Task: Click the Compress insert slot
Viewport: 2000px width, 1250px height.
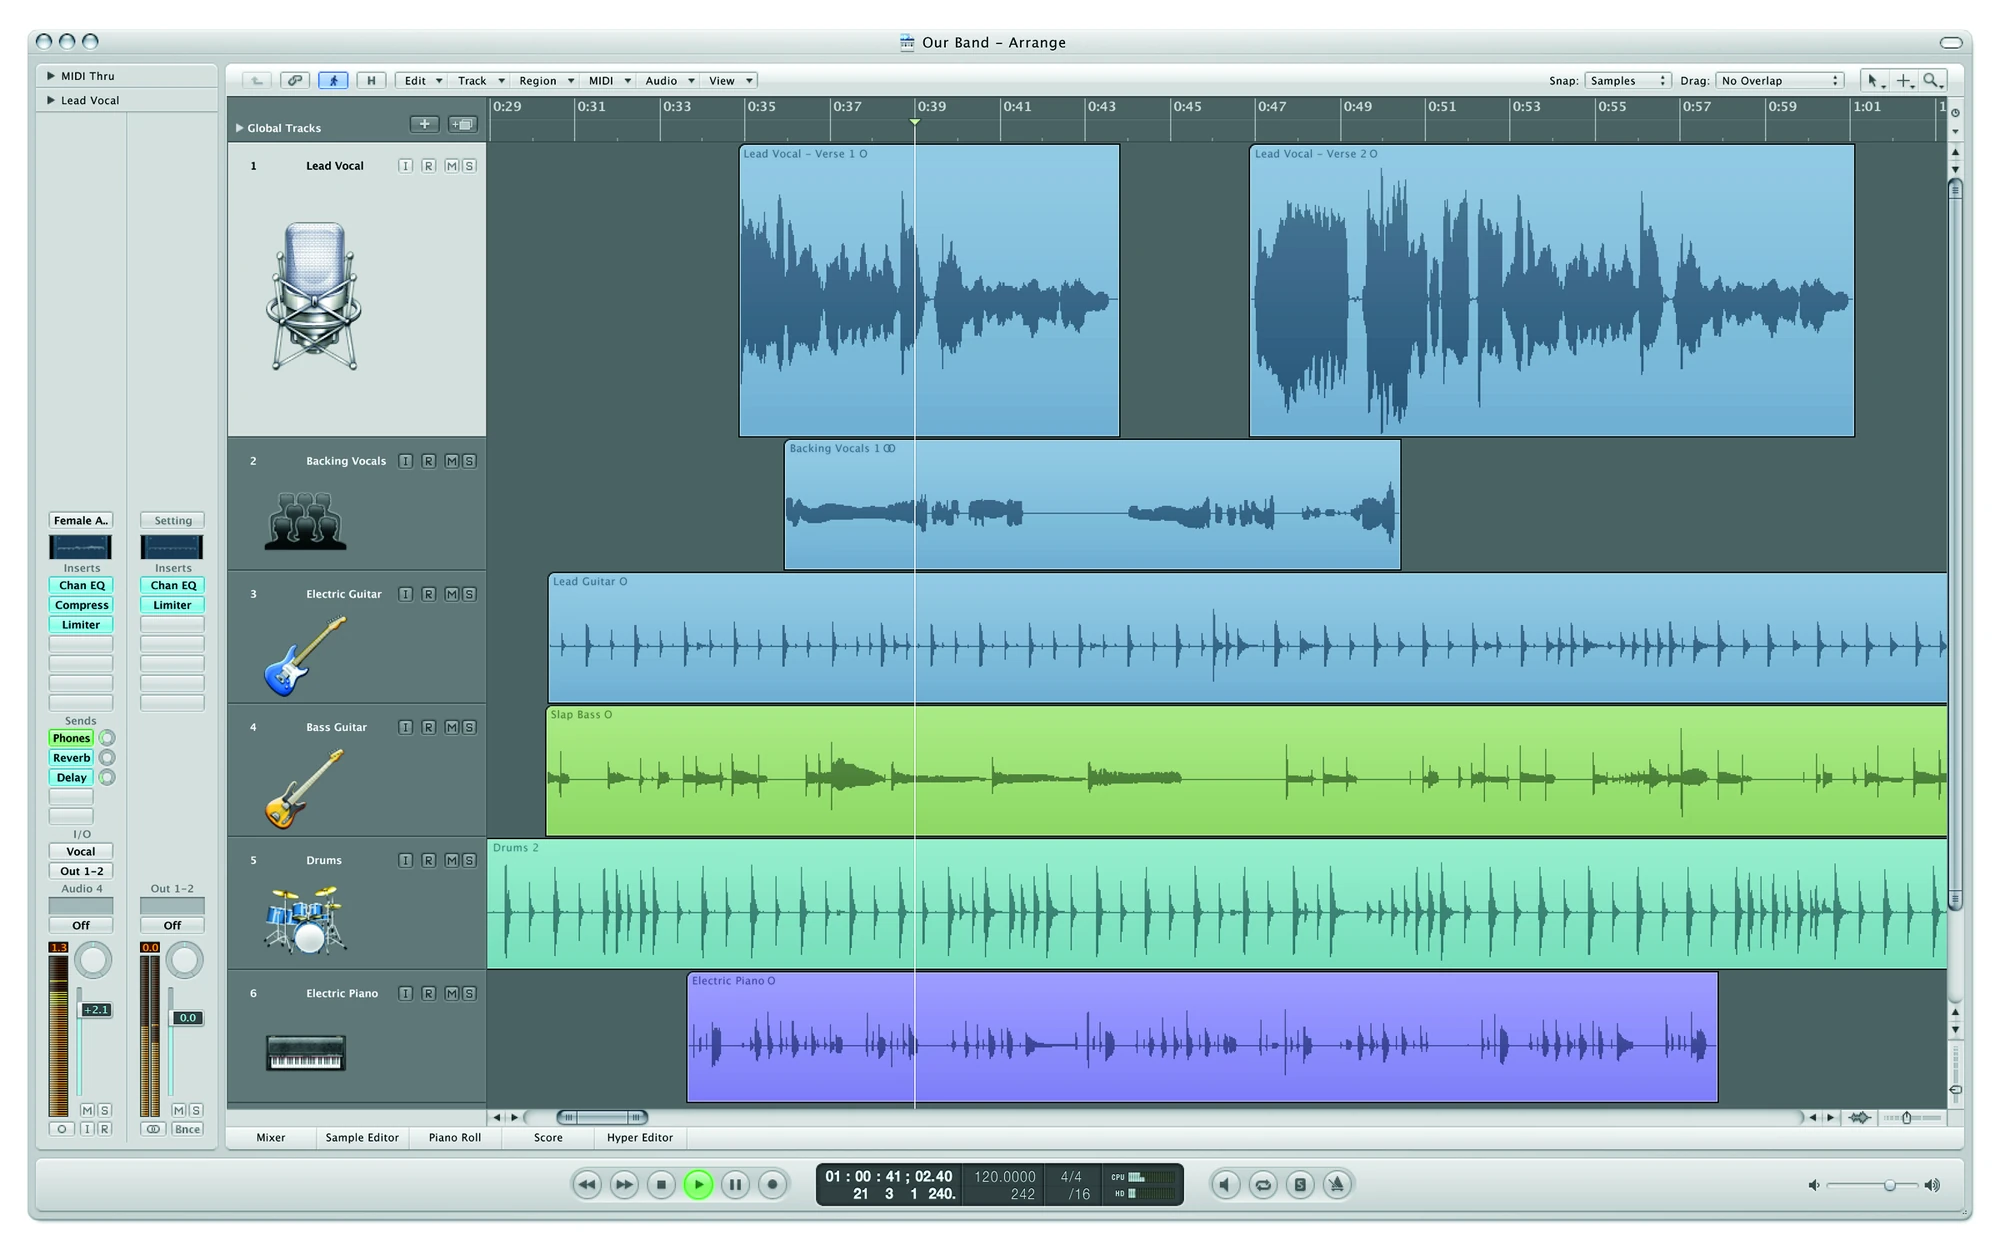Action: click(x=81, y=605)
